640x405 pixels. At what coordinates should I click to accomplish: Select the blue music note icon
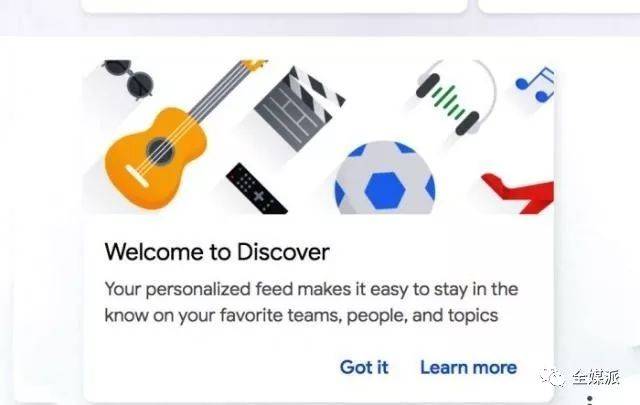[x=535, y=85]
